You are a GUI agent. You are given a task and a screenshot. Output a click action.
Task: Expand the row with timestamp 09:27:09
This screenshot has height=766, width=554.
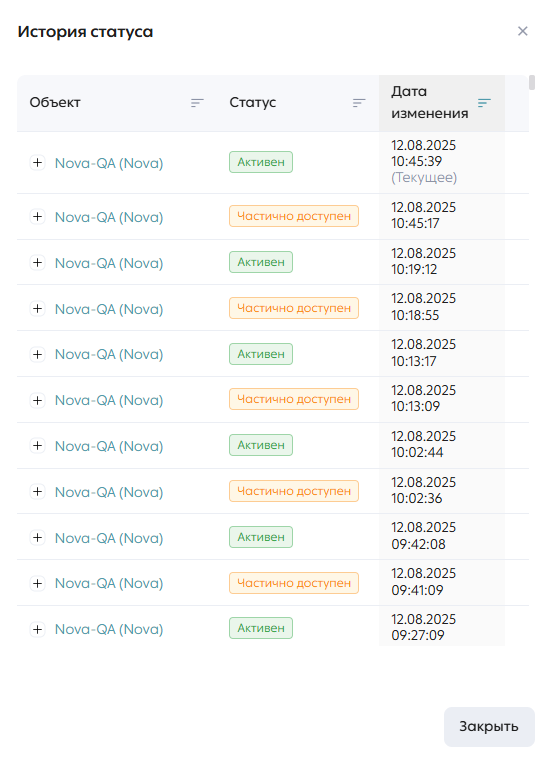[x=38, y=629]
